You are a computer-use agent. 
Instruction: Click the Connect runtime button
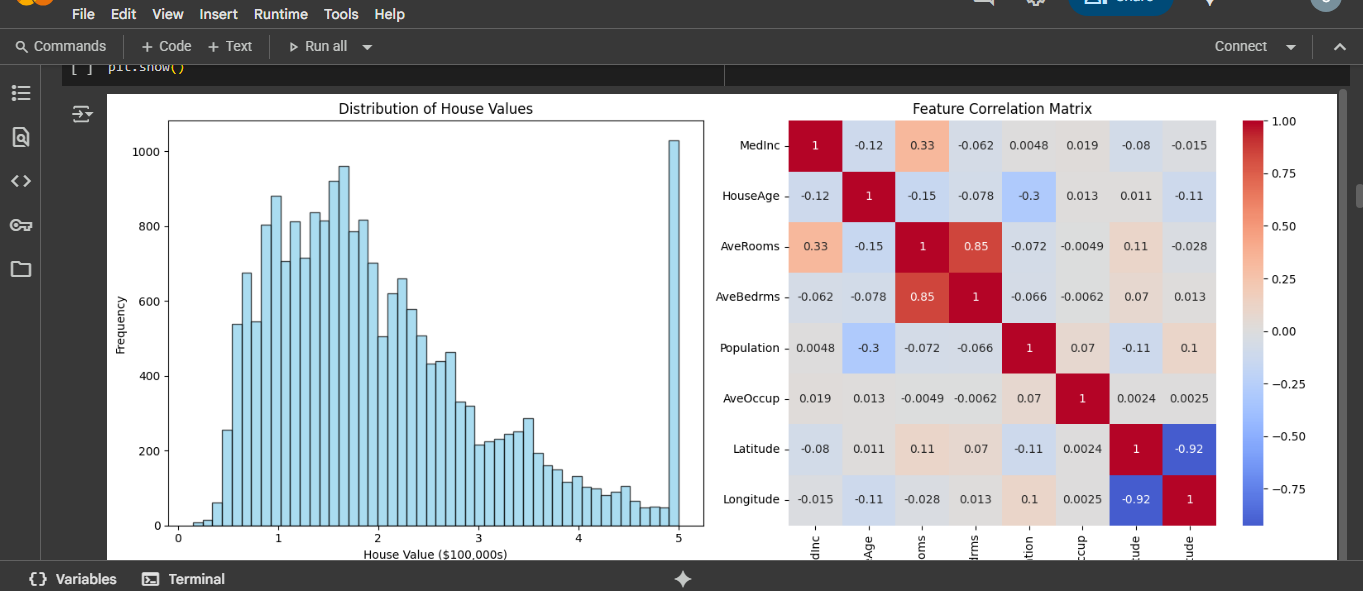tap(1240, 46)
